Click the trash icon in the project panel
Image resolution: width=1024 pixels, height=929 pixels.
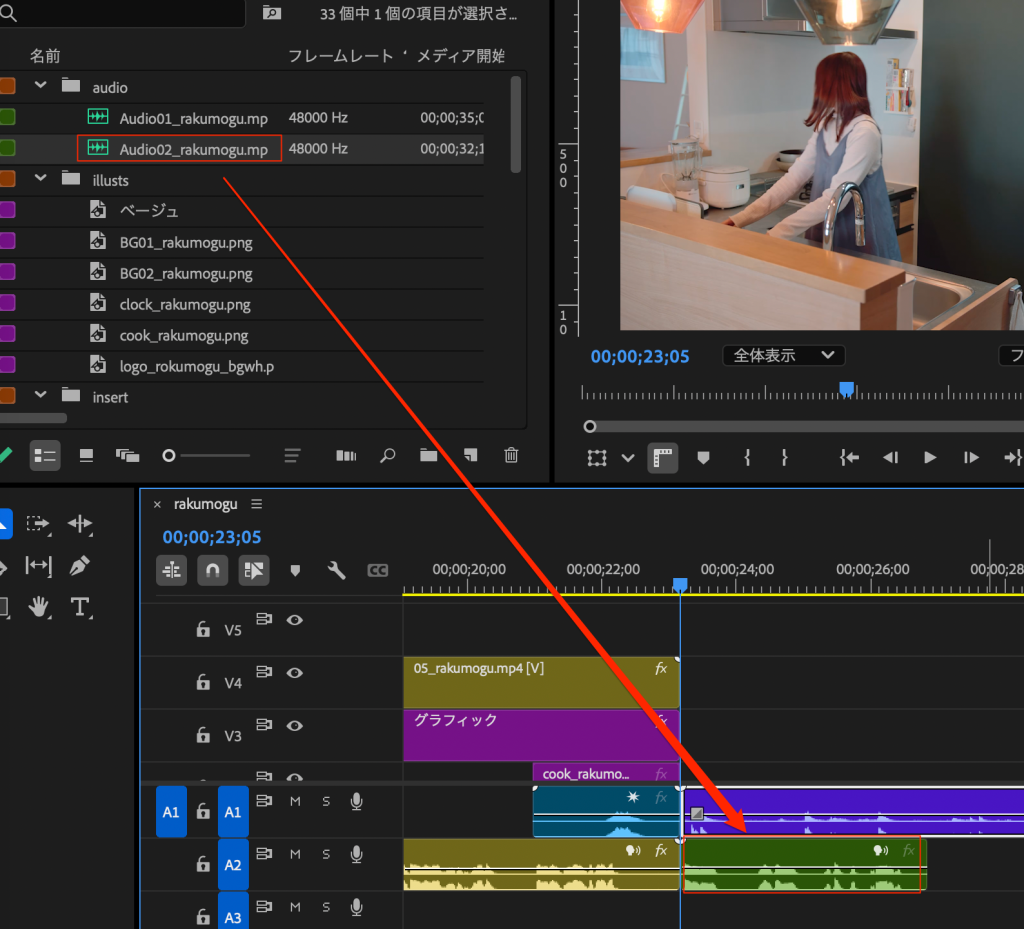[511, 455]
